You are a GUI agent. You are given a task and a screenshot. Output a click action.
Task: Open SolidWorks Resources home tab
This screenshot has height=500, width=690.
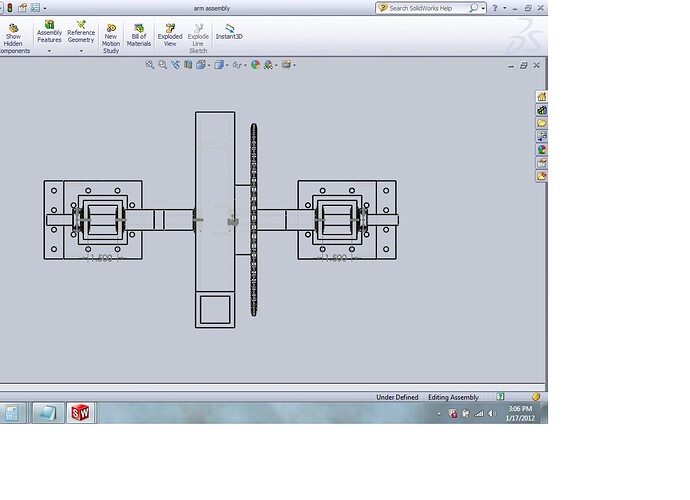point(542,96)
